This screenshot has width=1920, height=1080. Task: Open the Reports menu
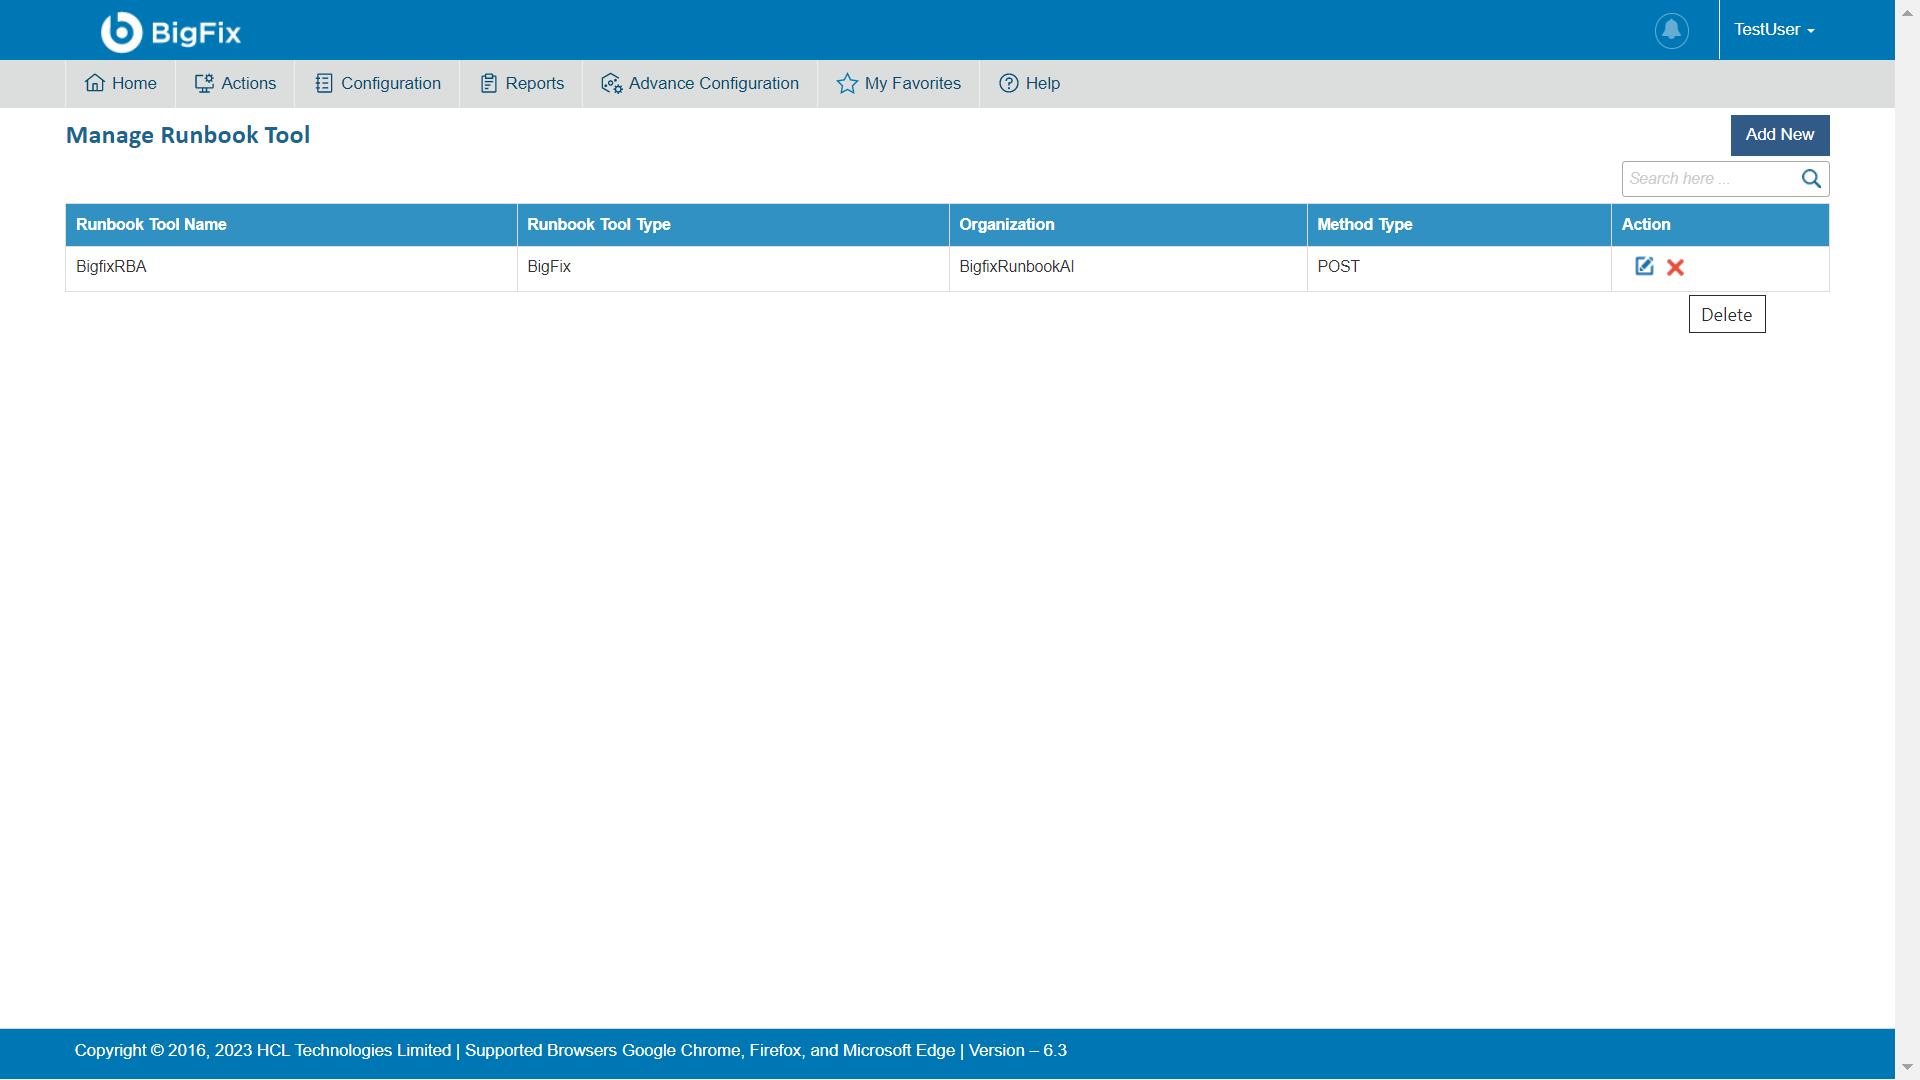pos(522,83)
